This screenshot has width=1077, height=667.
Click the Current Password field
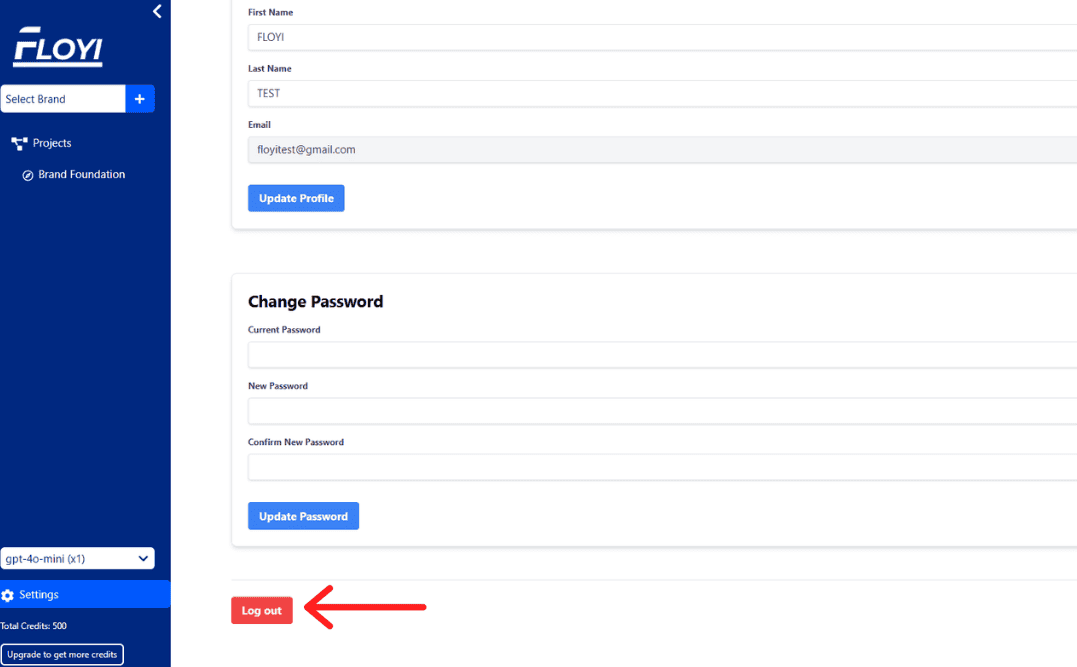(662, 355)
